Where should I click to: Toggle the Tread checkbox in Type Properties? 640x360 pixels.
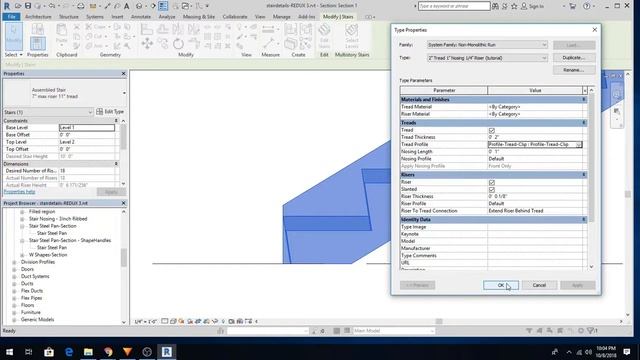coord(491,130)
